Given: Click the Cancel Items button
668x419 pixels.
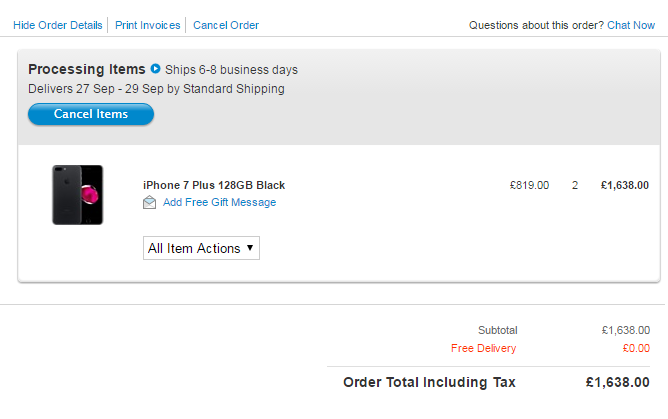Looking at the screenshot, I should (x=91, y=114).
